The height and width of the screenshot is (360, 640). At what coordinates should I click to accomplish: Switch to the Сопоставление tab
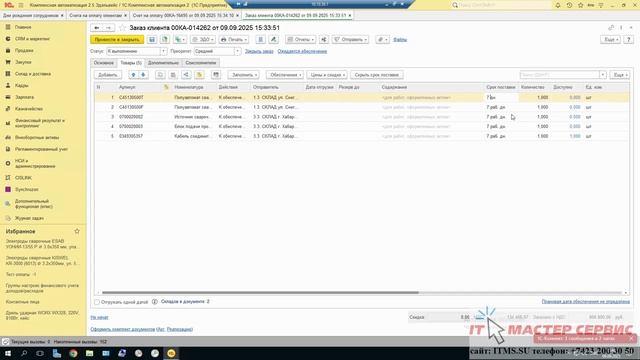[200, 63]
